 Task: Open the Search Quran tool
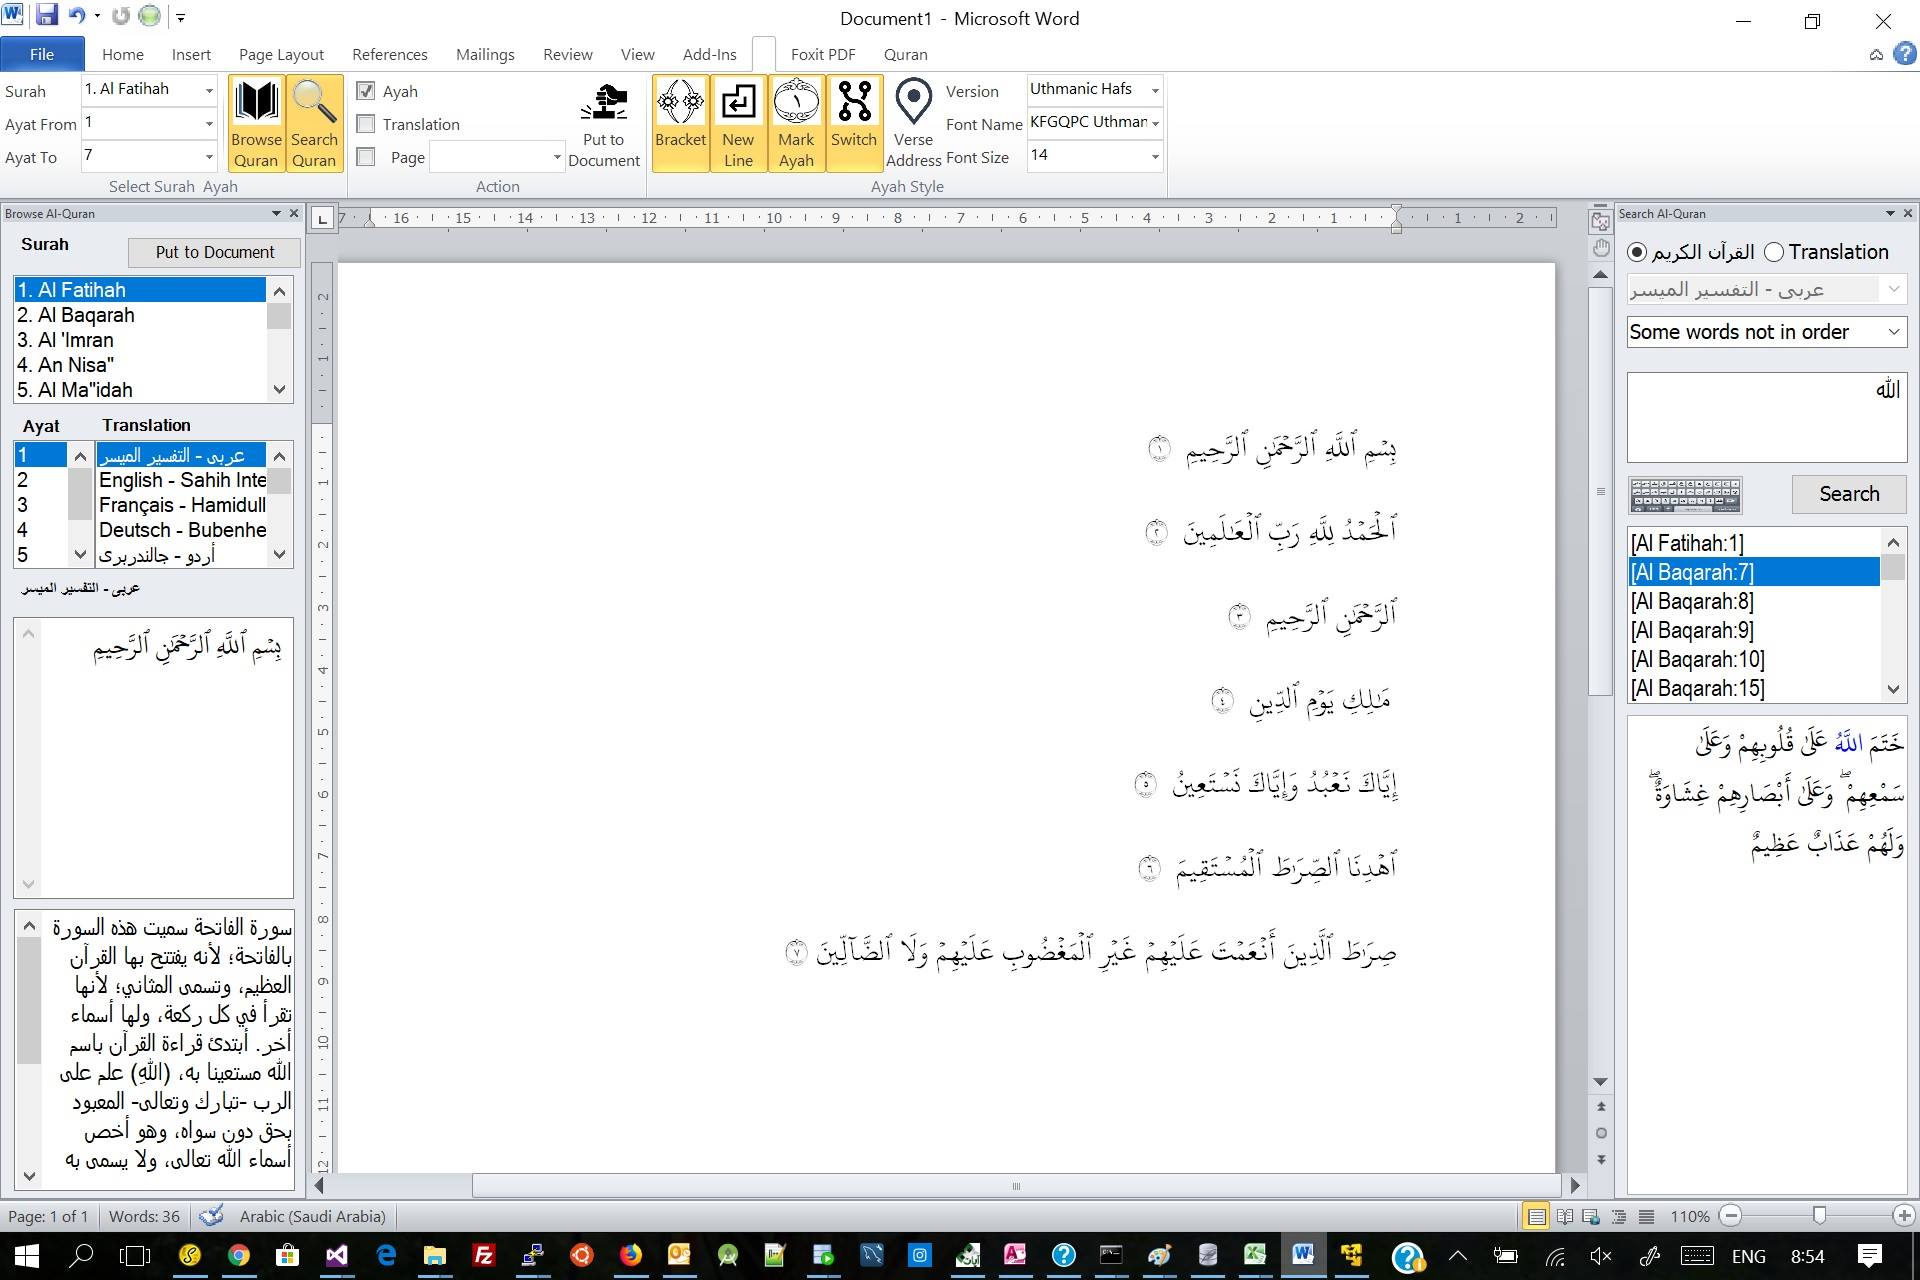[x=314, y=123]
